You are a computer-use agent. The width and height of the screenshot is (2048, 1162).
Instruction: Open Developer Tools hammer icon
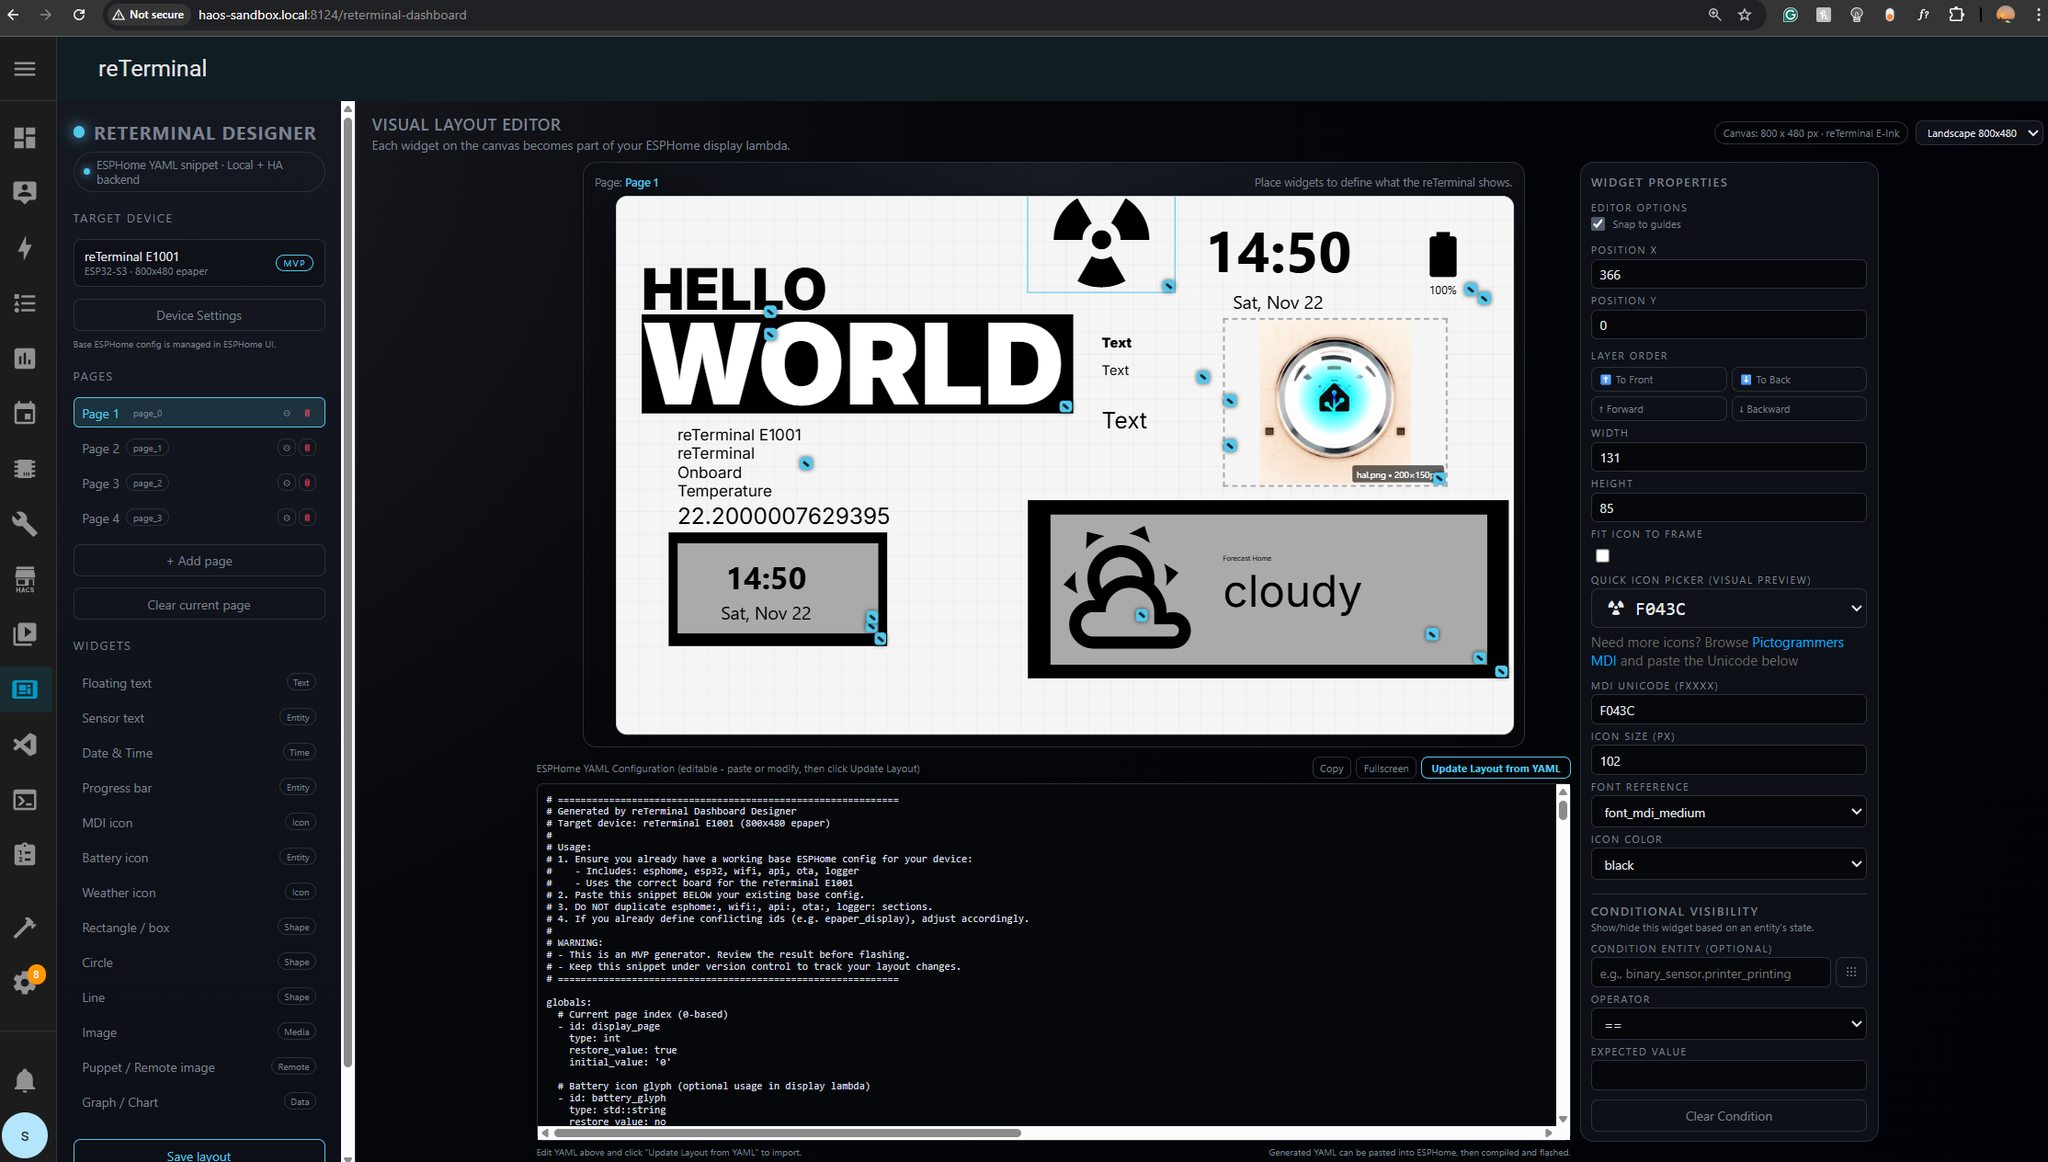pos(25,927)
